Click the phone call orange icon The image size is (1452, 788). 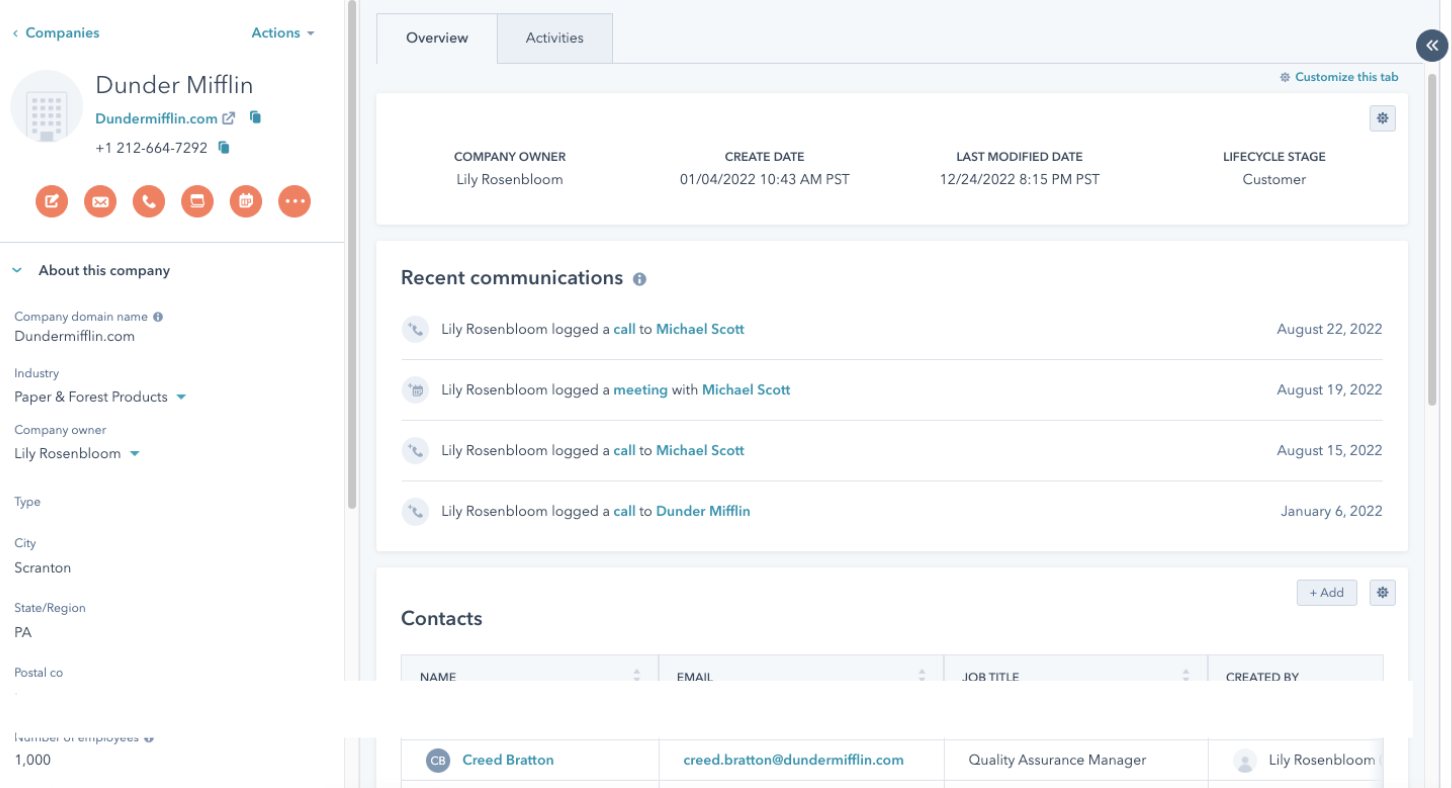(149, 201)
